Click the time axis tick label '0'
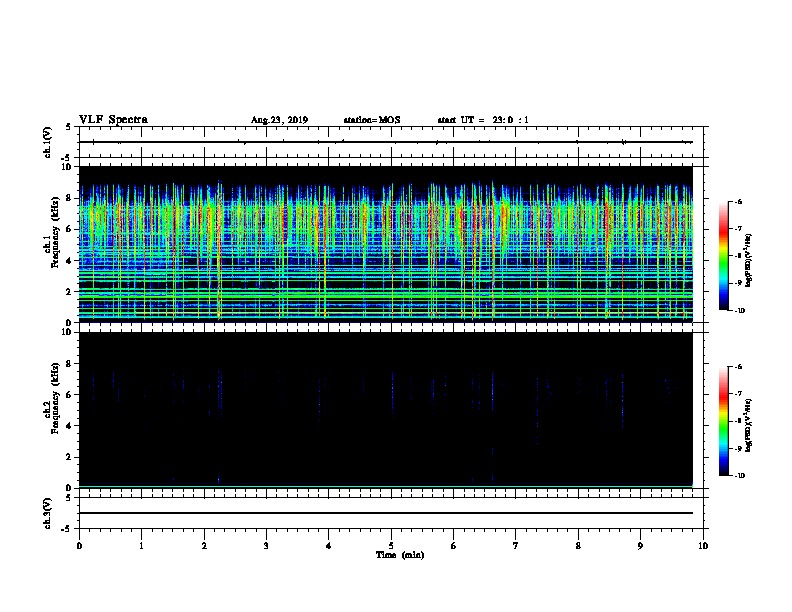Screen dimensions: 792x612 [79, 546]
